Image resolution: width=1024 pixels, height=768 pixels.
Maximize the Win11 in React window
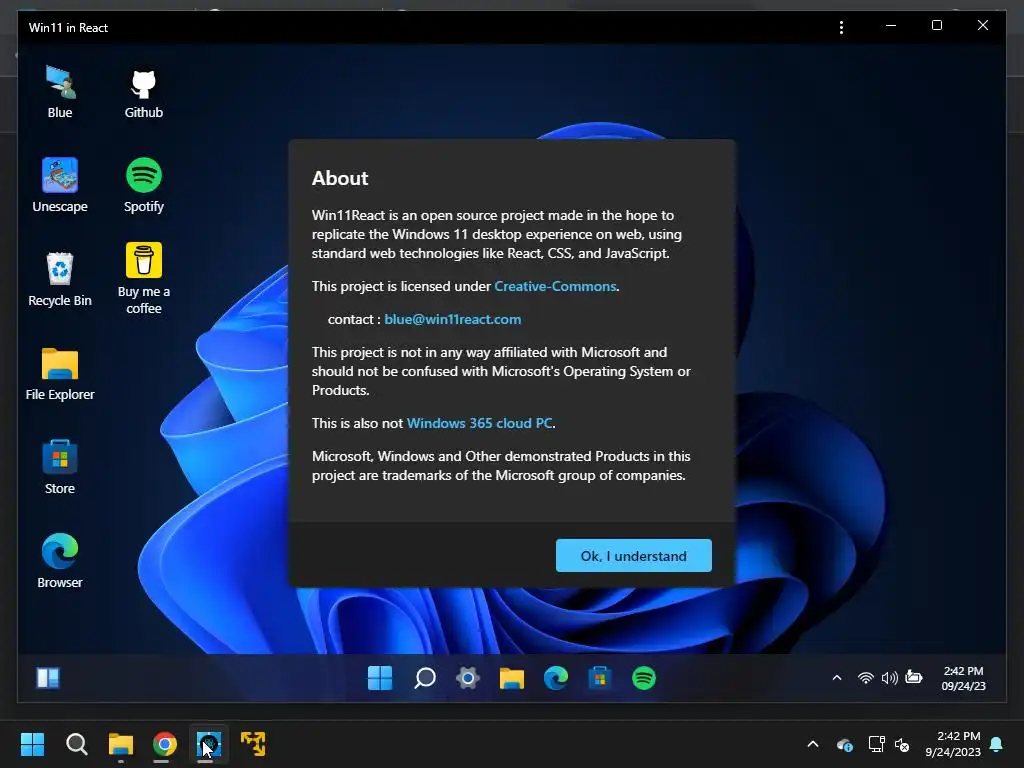coord(936,25)
